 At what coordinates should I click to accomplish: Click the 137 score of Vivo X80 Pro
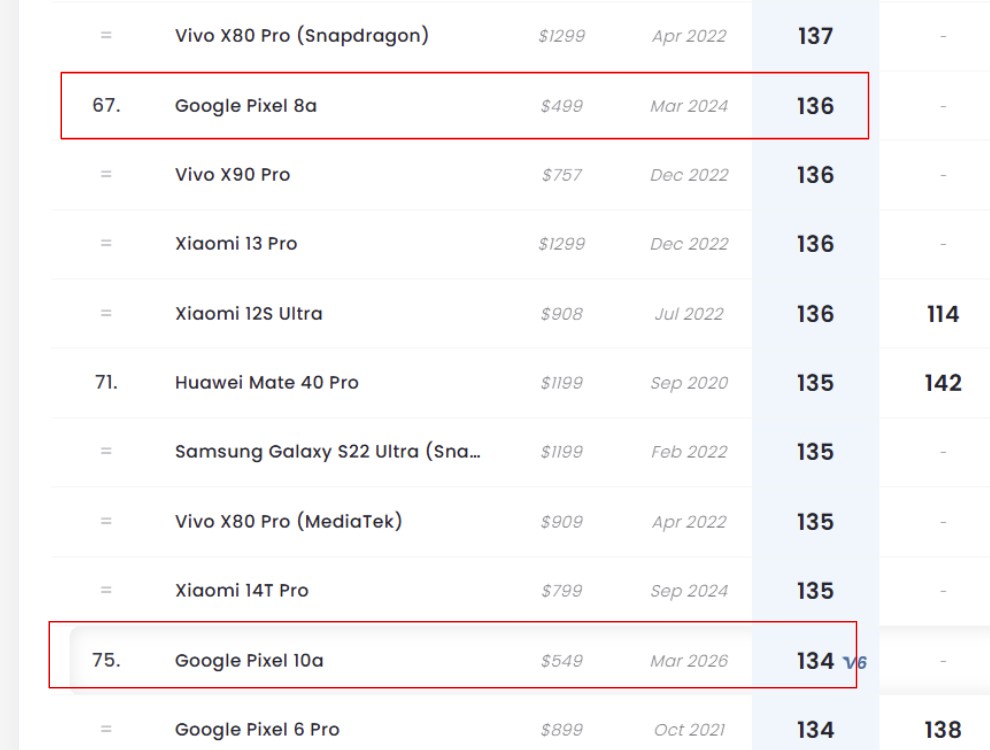[815, 36]
